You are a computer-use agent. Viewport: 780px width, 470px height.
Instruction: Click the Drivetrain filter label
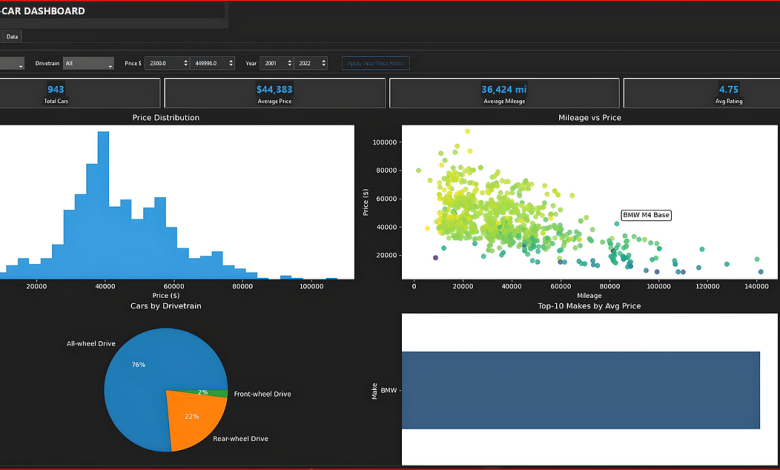tap(47, 63)
